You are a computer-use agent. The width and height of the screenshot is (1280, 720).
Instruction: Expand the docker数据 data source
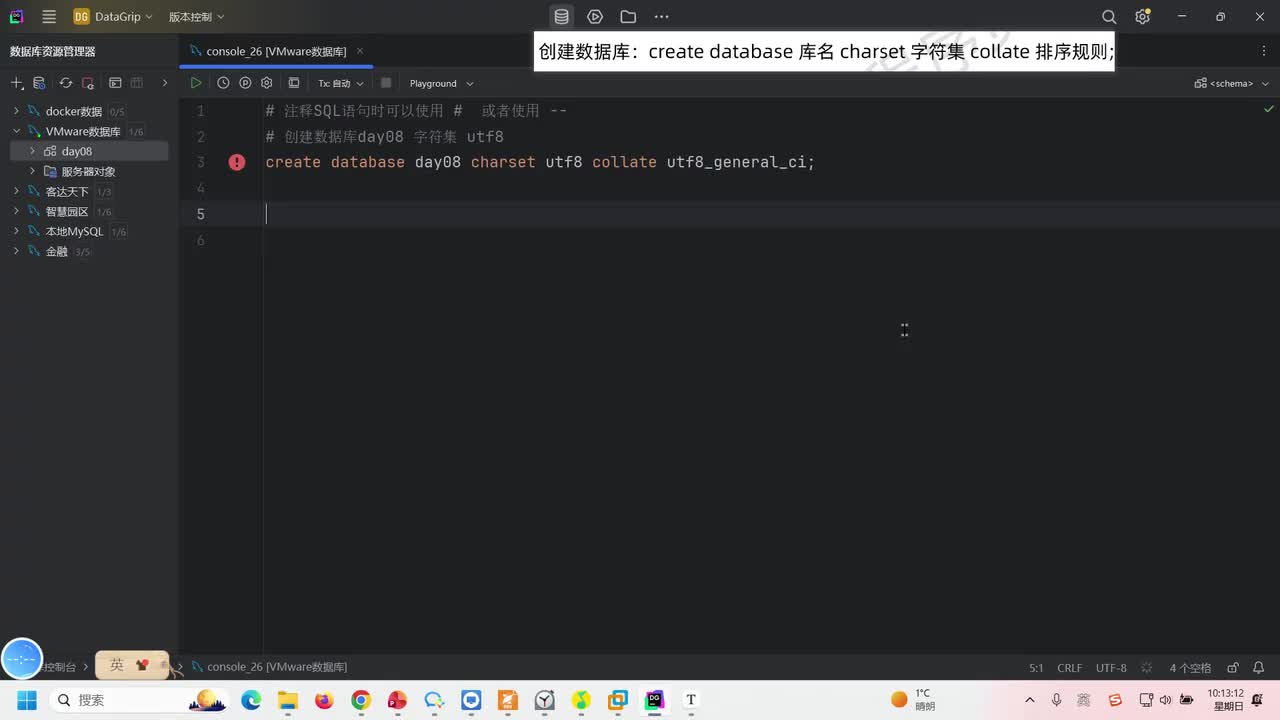pos(16,111)
